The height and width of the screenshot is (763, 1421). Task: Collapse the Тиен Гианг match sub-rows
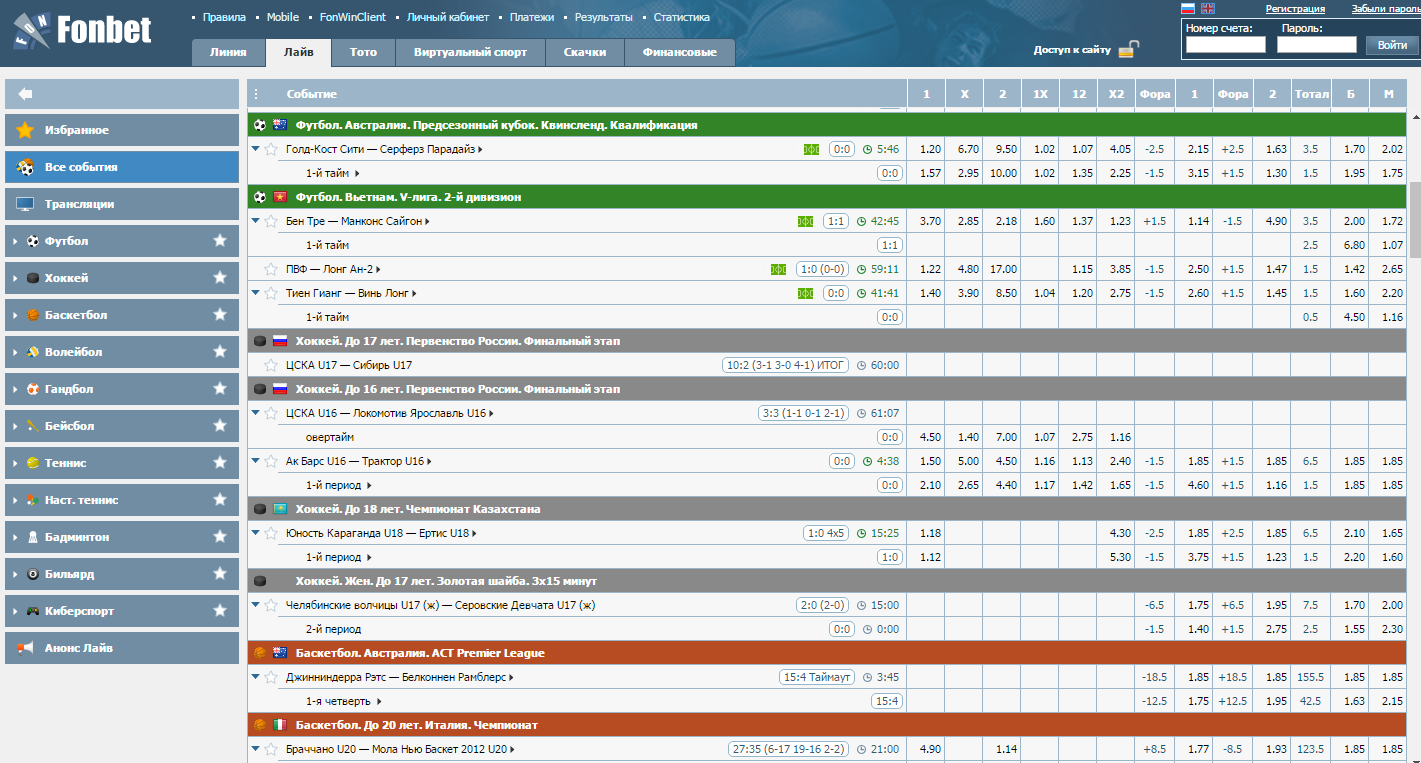(256, 293)
